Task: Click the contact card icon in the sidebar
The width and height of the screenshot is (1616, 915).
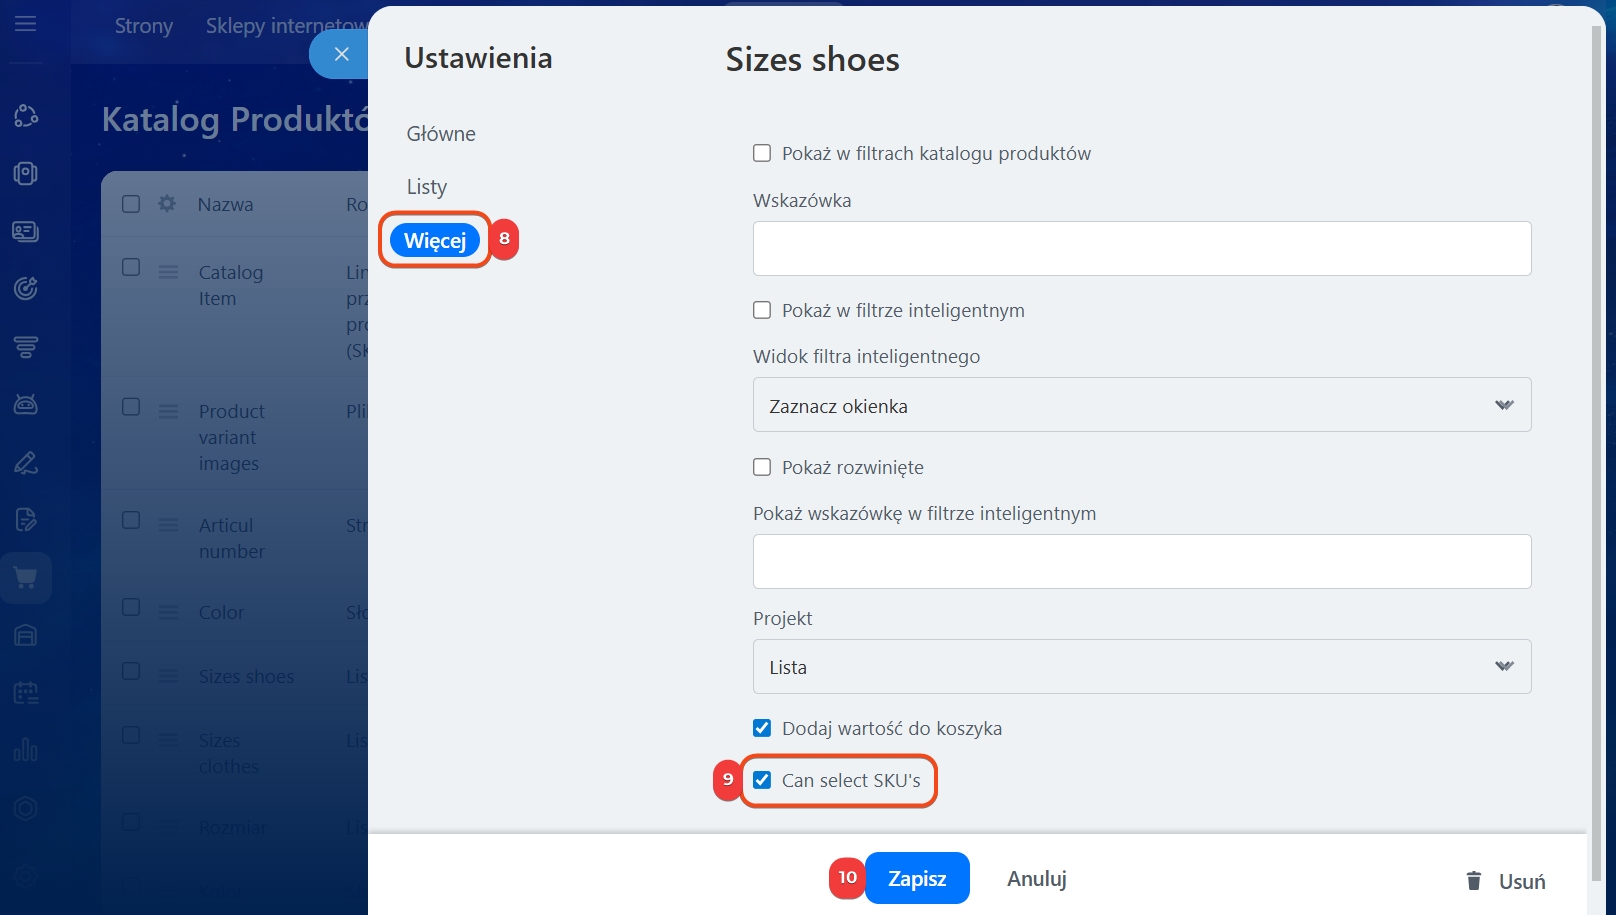Action: click(26, 232)
